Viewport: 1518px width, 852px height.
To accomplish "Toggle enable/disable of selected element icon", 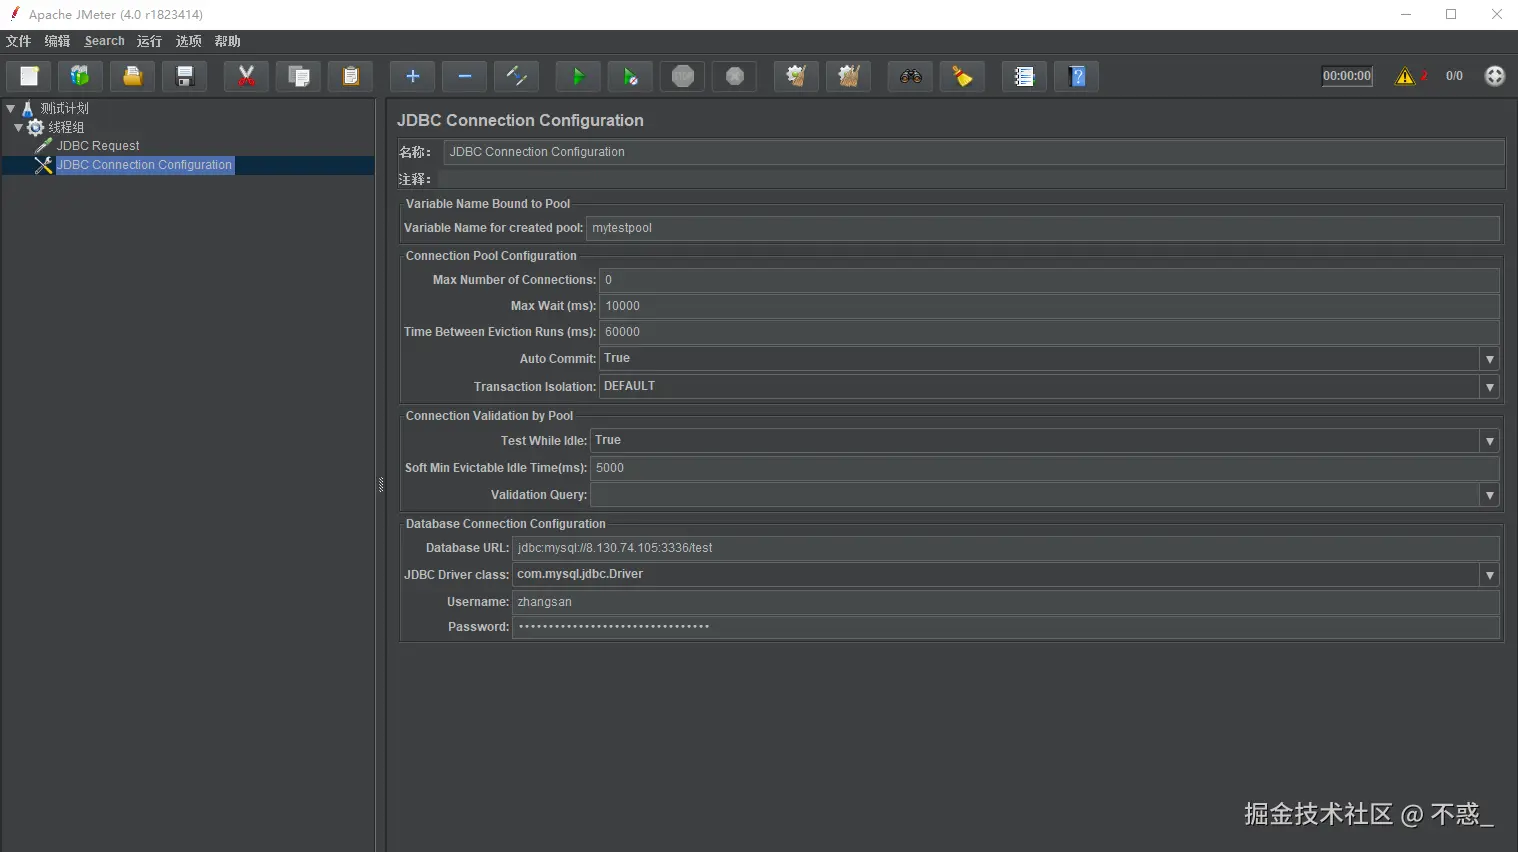I will pos(517,76).
